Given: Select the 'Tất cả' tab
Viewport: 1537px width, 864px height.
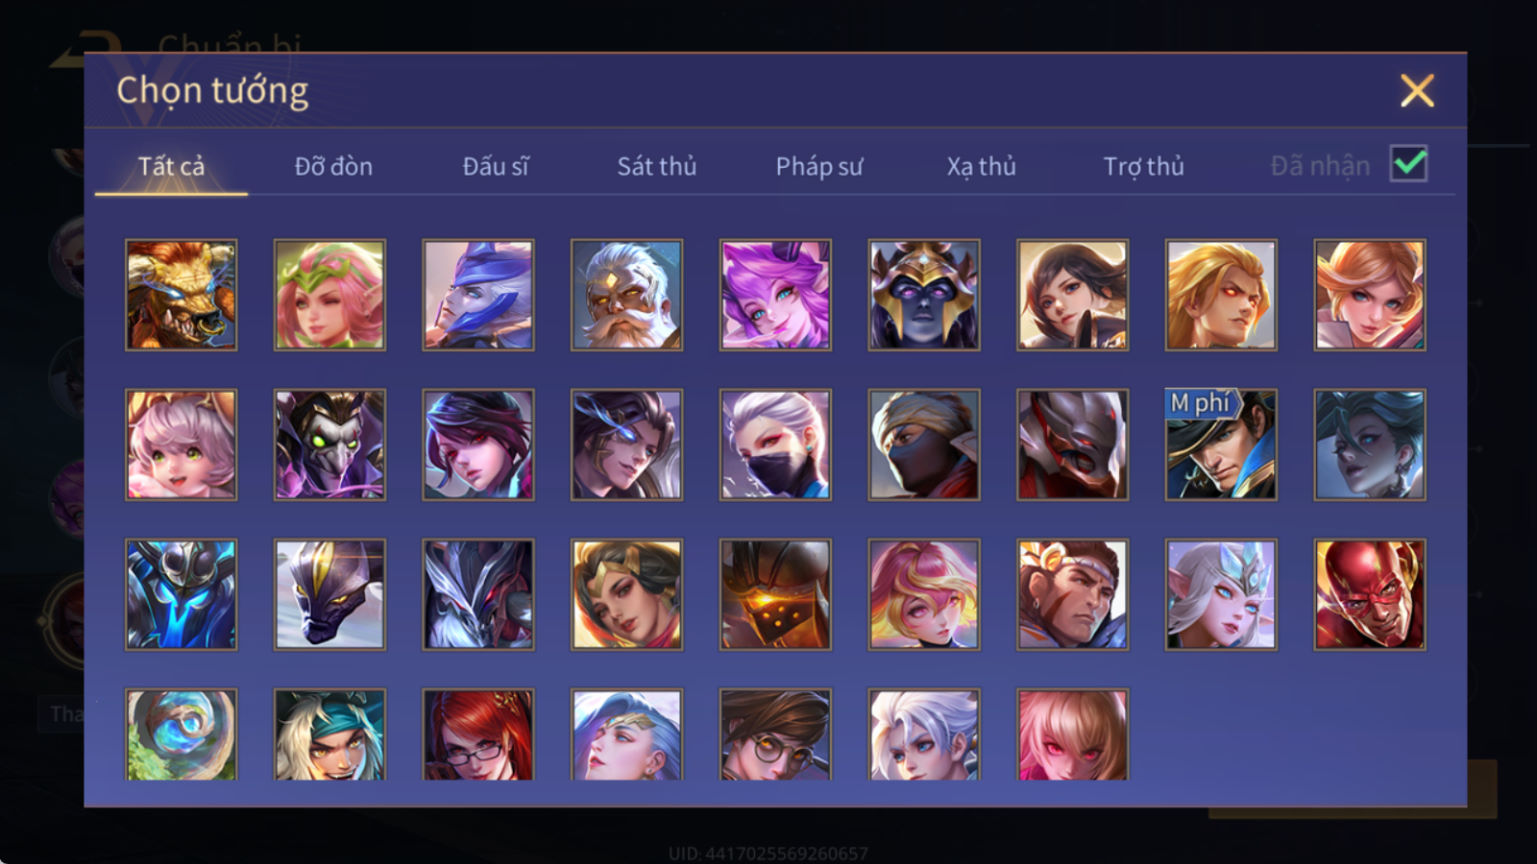Looking at the screenshot, I should [171, 166].
